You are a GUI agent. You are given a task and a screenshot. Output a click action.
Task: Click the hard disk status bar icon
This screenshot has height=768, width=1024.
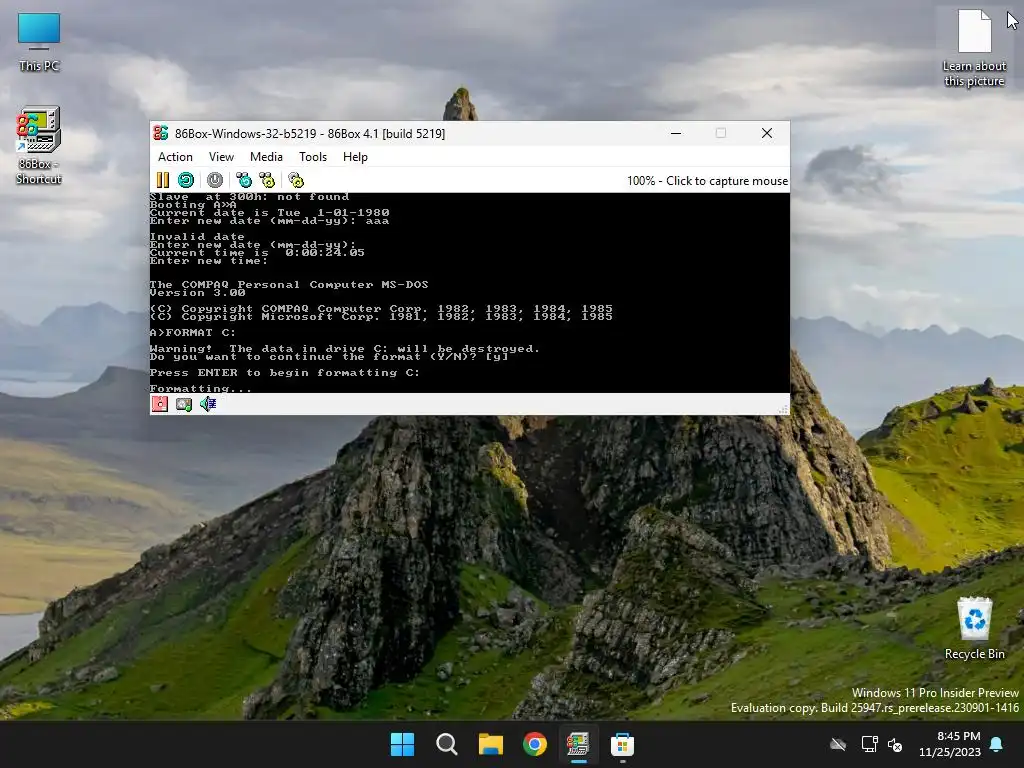coord(184,404)
